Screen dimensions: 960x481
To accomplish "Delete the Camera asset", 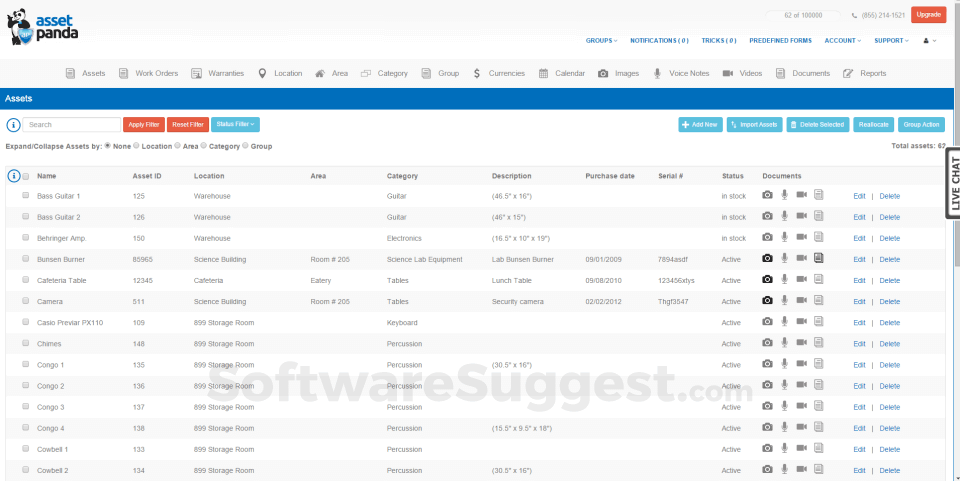I will click(x=890, y=301).
